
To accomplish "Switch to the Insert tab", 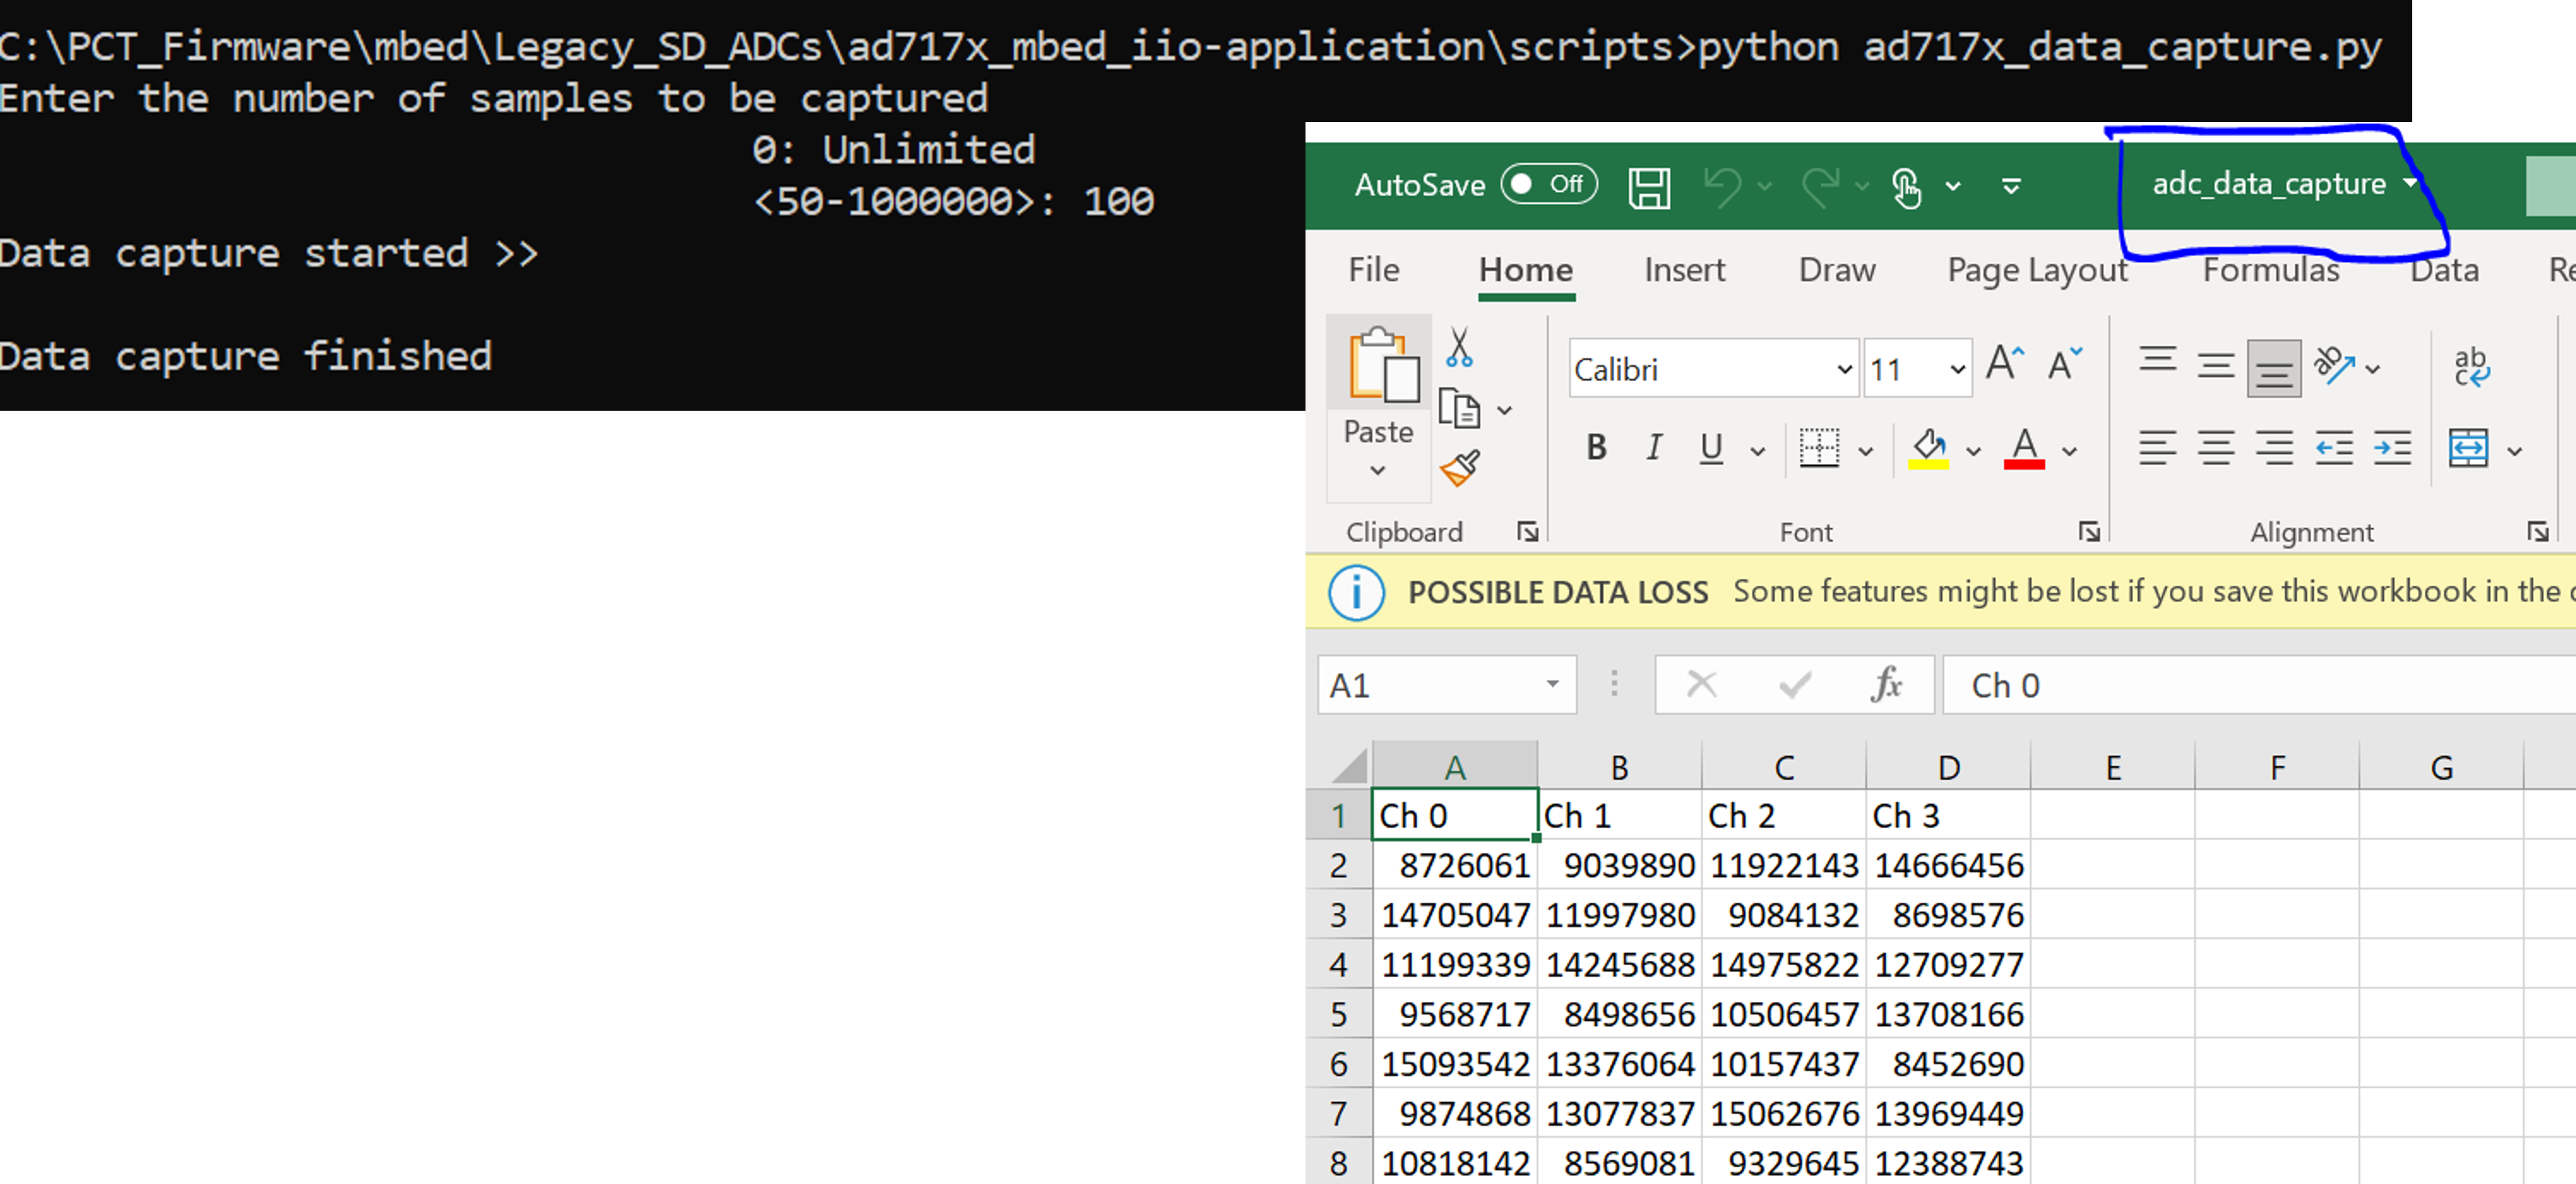I will pos(1684,270).
